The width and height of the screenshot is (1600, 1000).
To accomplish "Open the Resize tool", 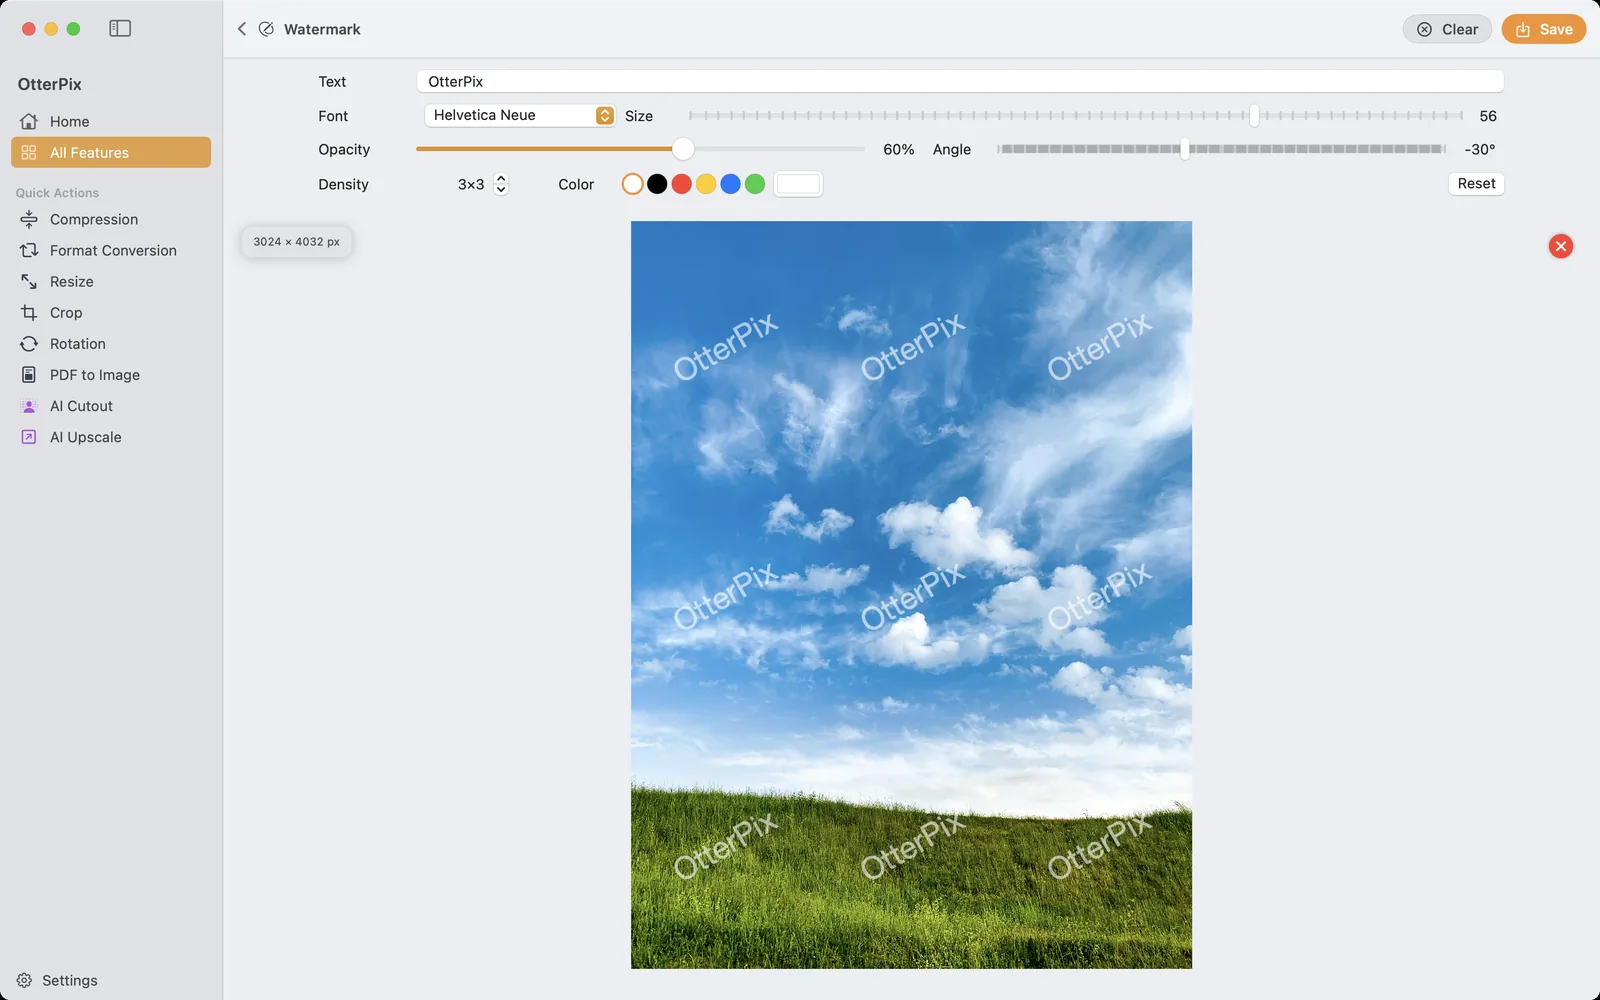I will [x=111, y=281].
